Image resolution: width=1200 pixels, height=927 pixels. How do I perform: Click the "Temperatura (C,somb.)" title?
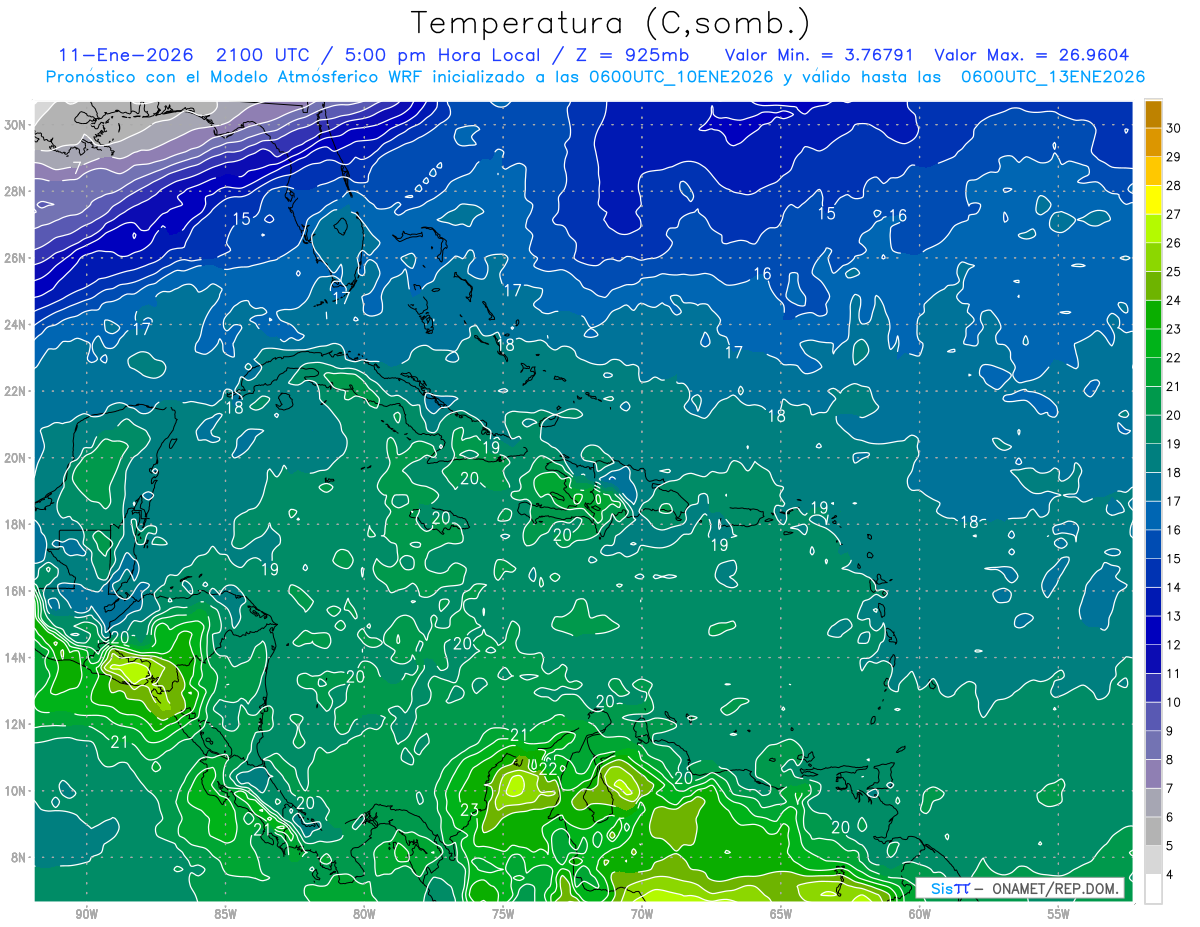pos(610,23)
